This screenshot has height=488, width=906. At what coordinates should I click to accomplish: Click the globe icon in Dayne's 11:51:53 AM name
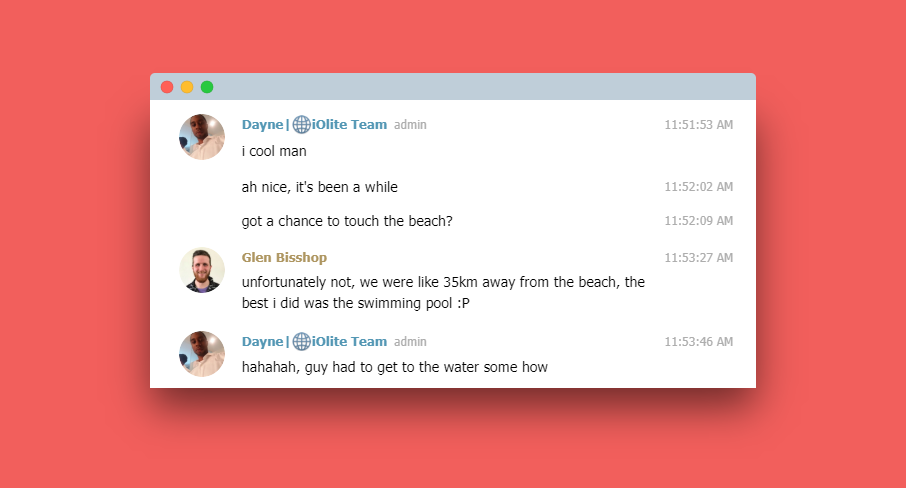(301, 125)
